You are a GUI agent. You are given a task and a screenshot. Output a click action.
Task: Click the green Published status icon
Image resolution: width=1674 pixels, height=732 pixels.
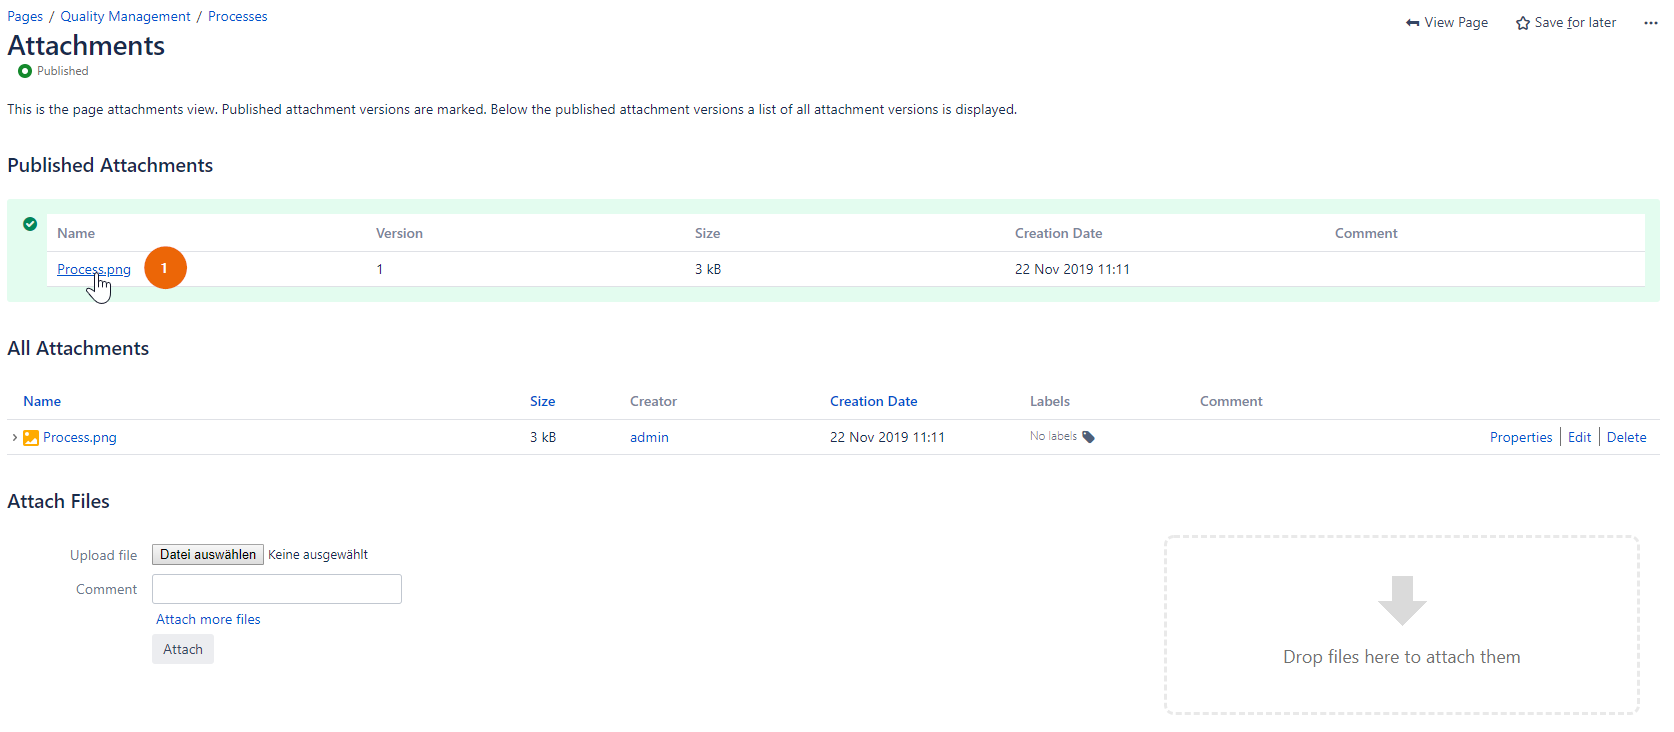click(25, 71)
